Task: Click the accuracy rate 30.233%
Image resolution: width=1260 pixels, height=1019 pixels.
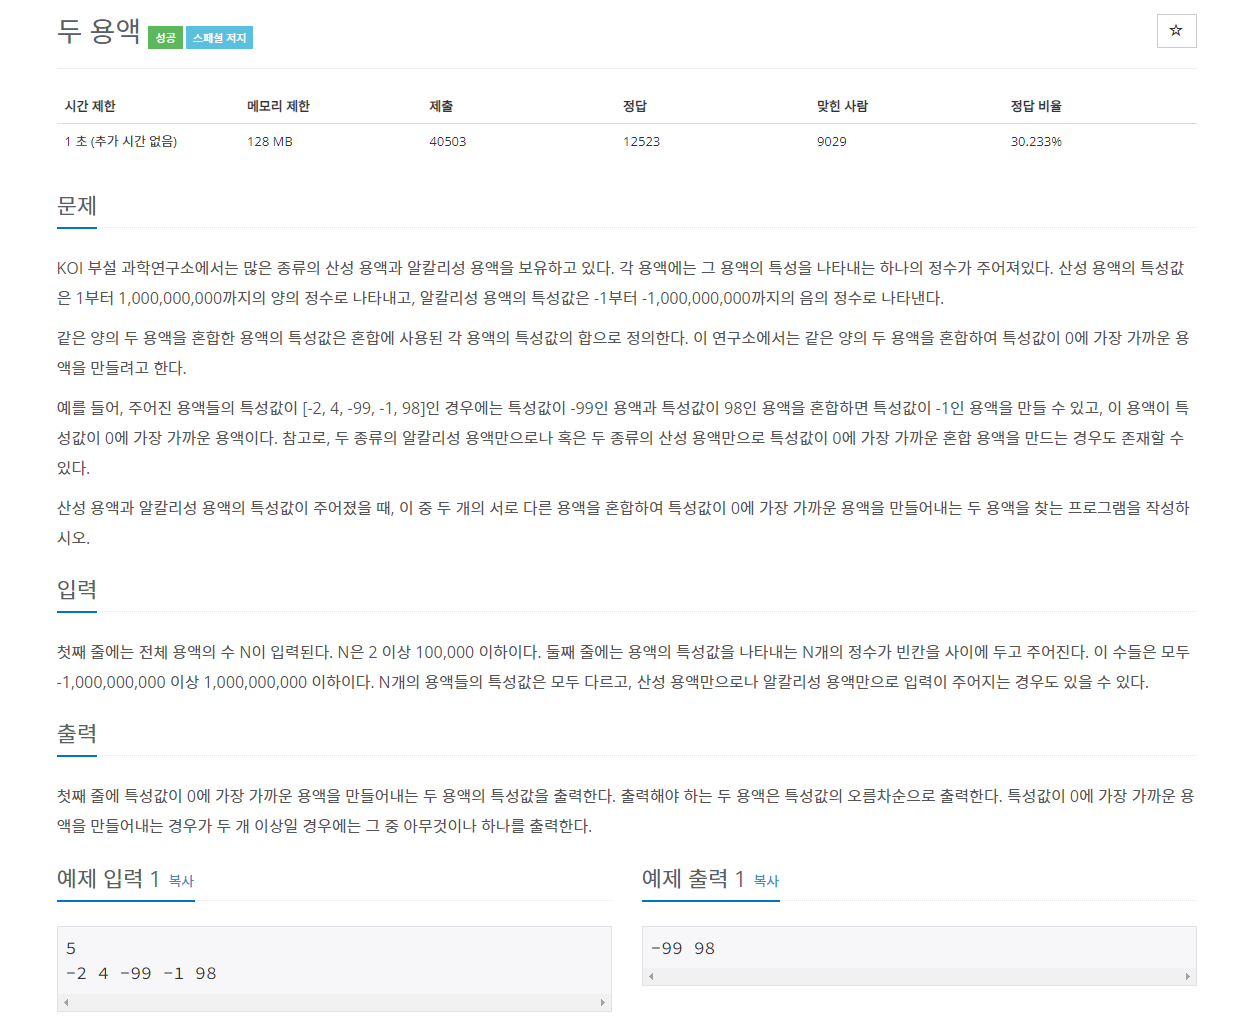Action: click(1036, 142)
